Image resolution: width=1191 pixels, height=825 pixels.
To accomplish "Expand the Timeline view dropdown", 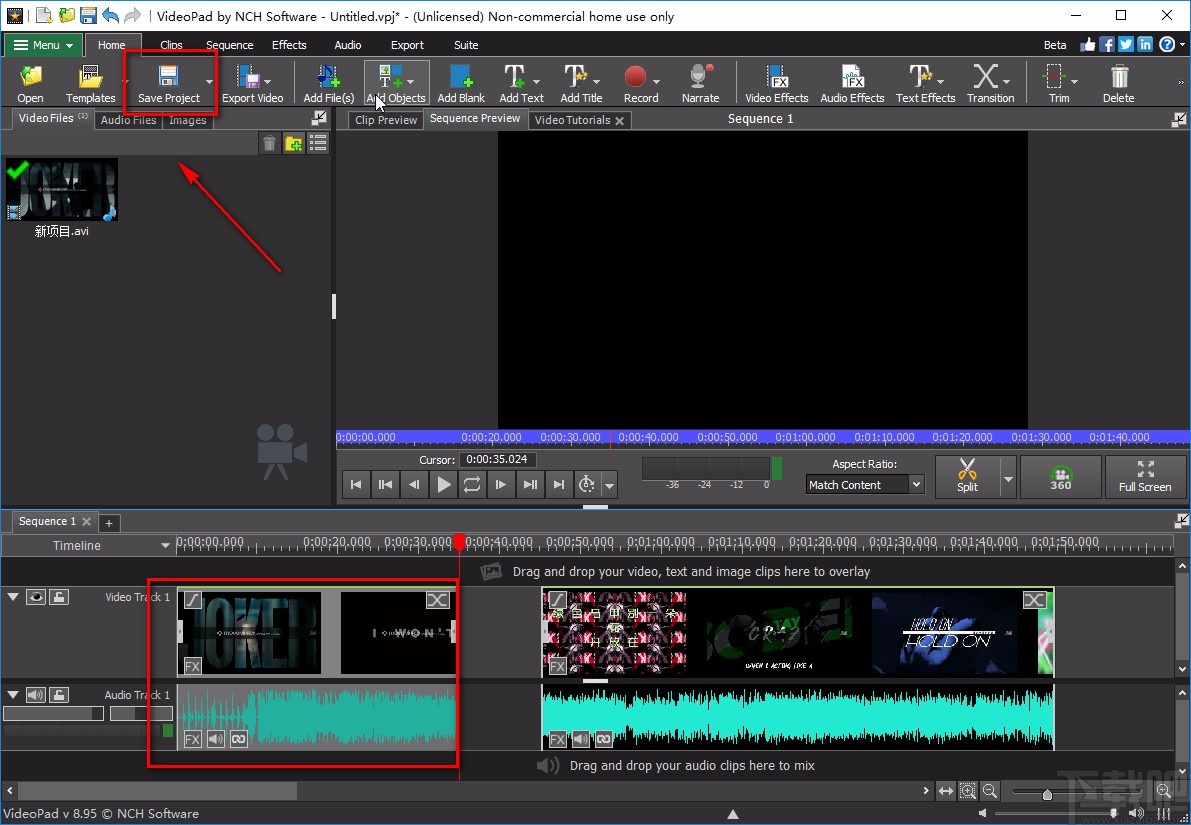I will [x=165, y=545].
